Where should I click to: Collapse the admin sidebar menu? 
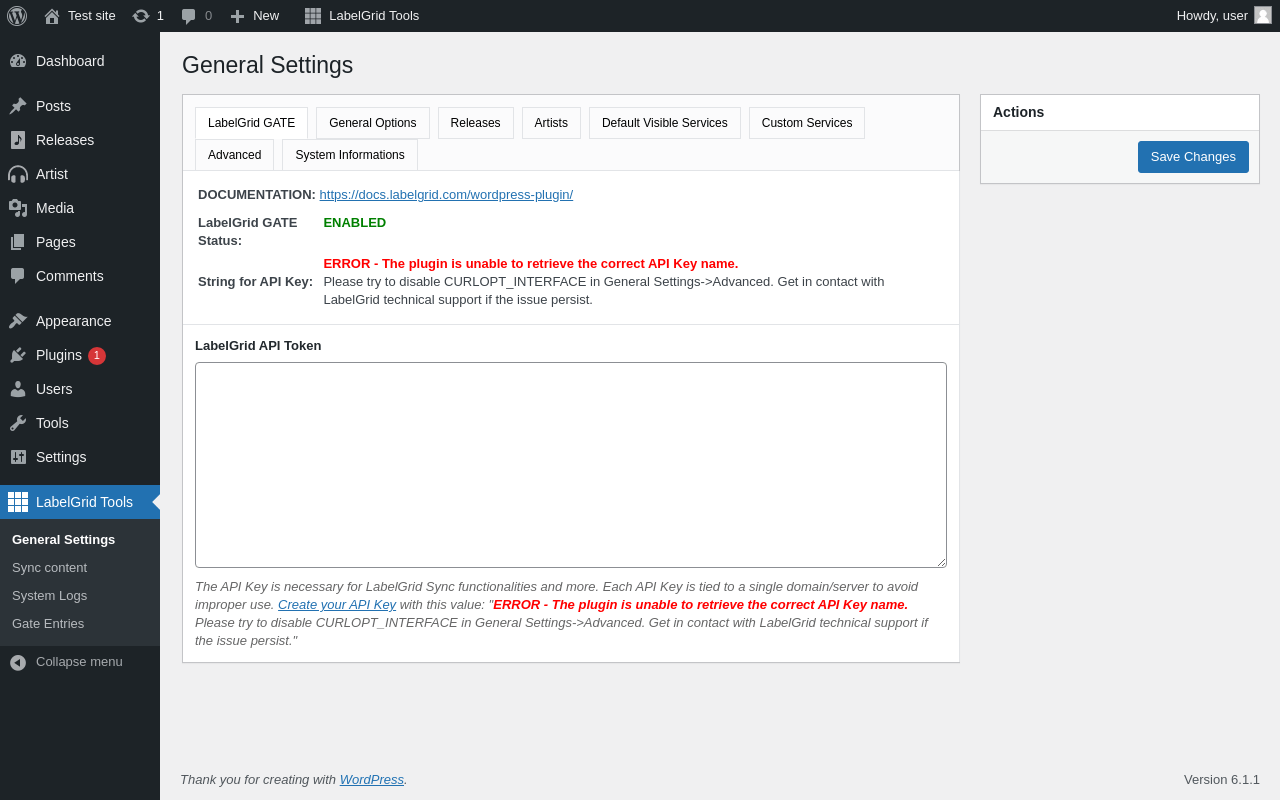pos(78,662)
